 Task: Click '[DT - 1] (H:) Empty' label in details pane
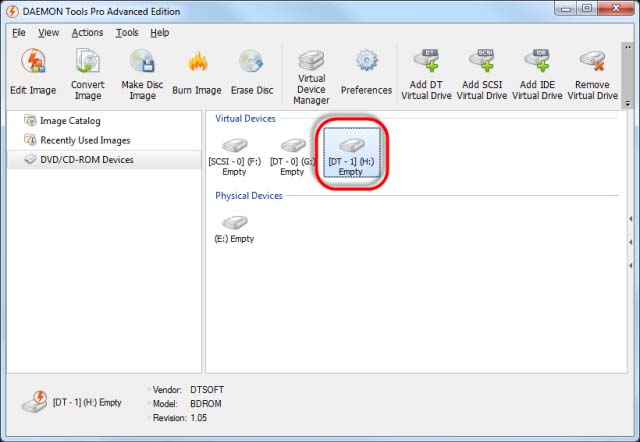click(87, 402)
